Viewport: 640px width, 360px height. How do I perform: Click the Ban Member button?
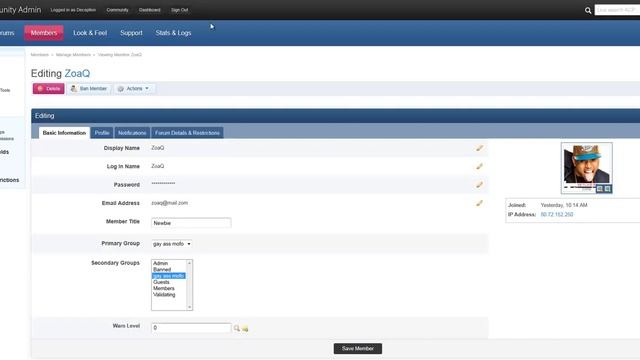(x=89, y=89)
